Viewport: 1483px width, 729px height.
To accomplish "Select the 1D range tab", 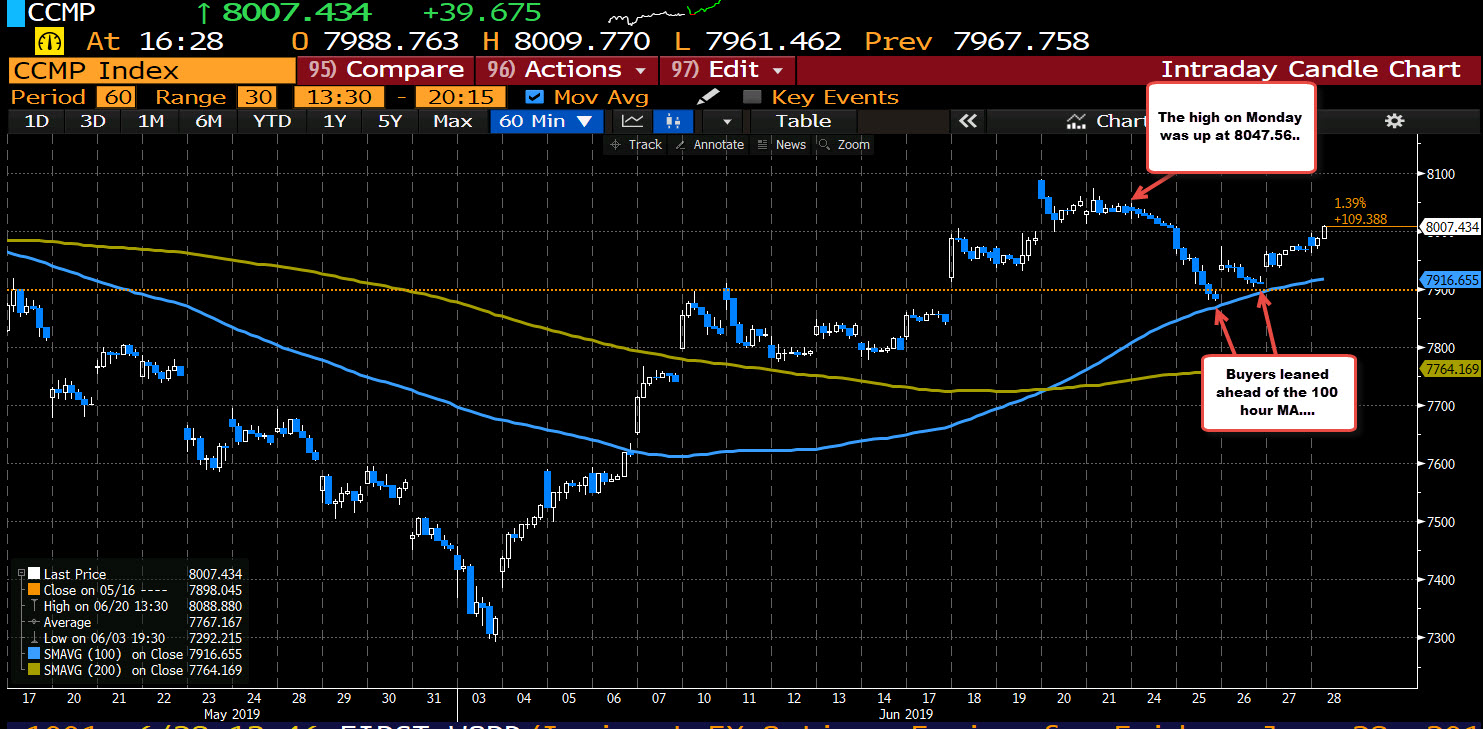I will (37, 121).
